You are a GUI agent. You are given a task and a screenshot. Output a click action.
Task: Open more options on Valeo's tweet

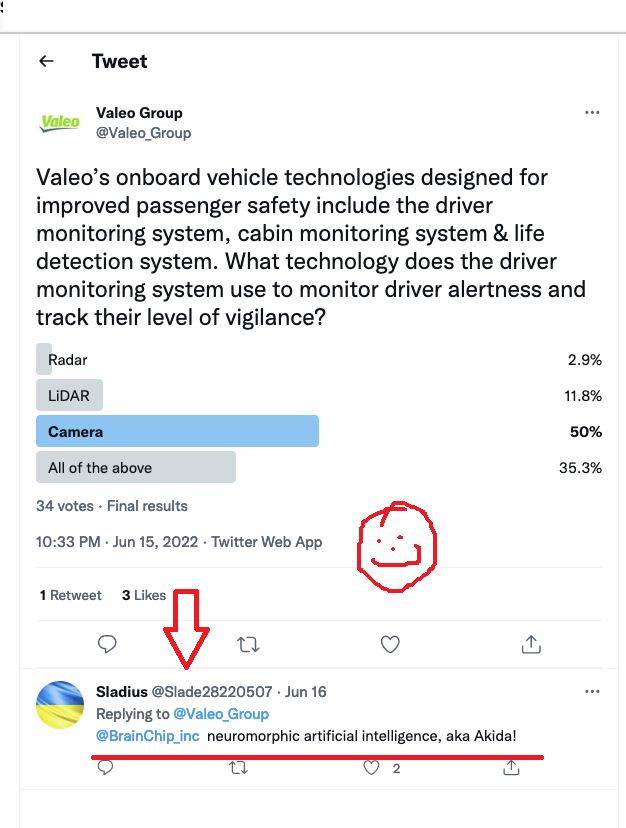point(592,113)
